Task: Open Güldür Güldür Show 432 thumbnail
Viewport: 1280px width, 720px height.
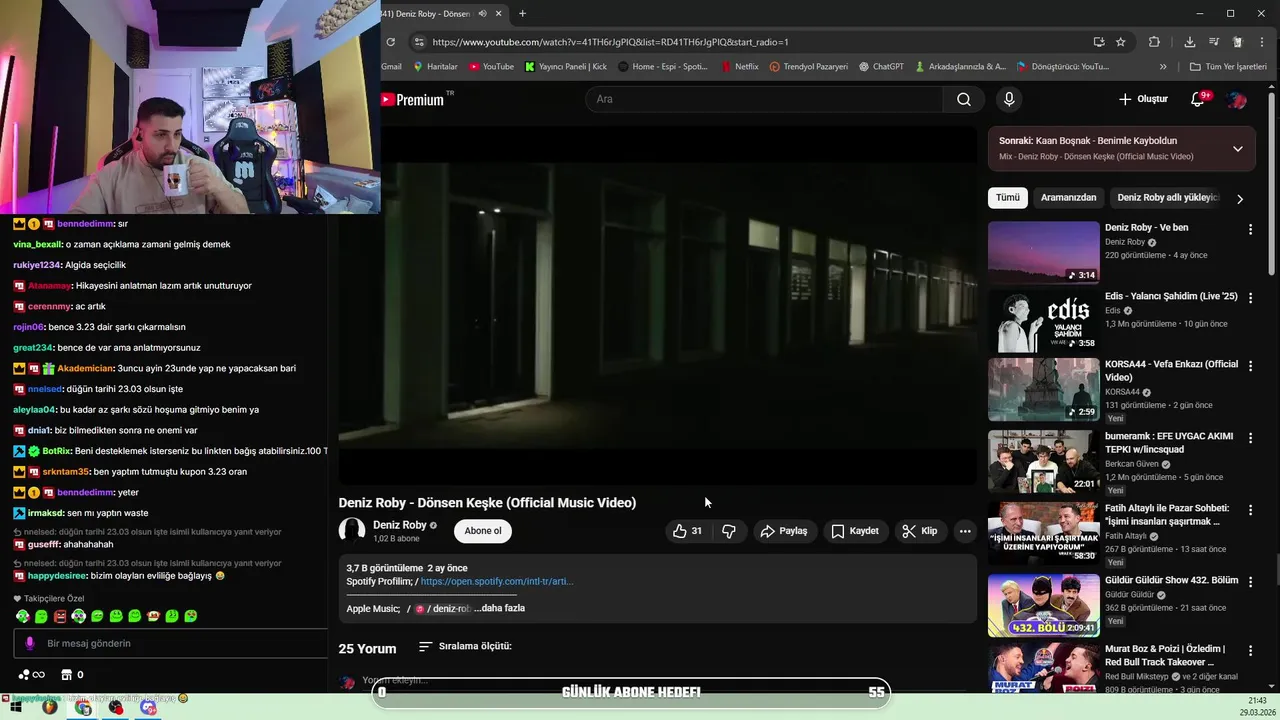Action: (1043, 605)
